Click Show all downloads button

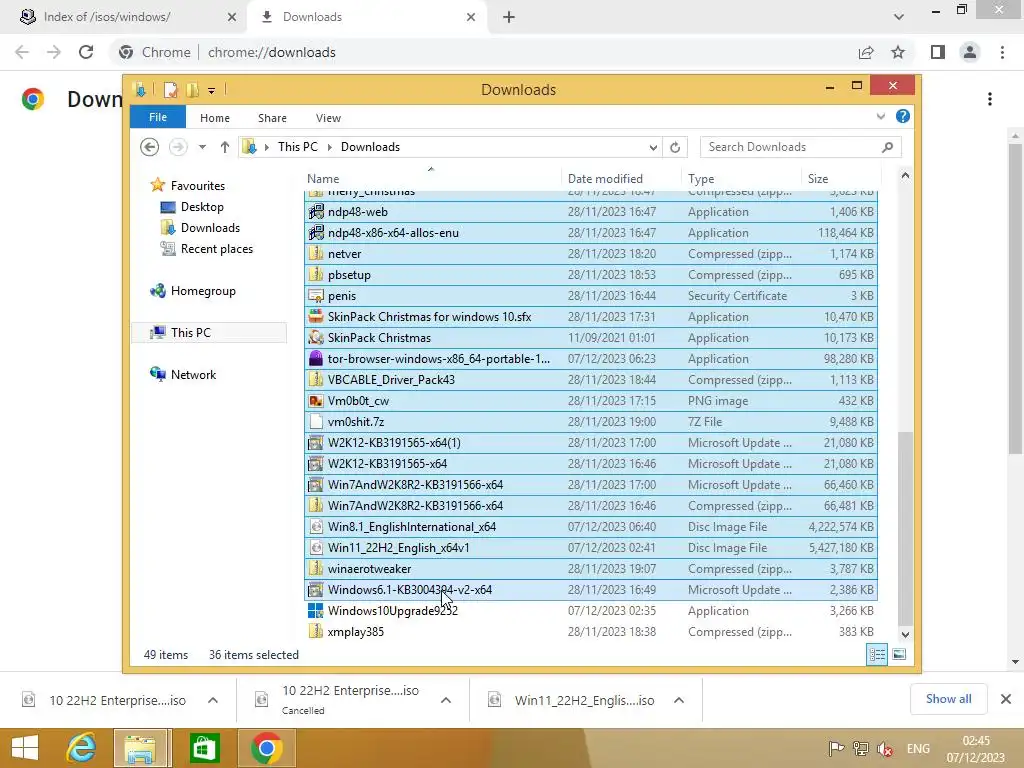pyautogui.click(x=948, y=699)
